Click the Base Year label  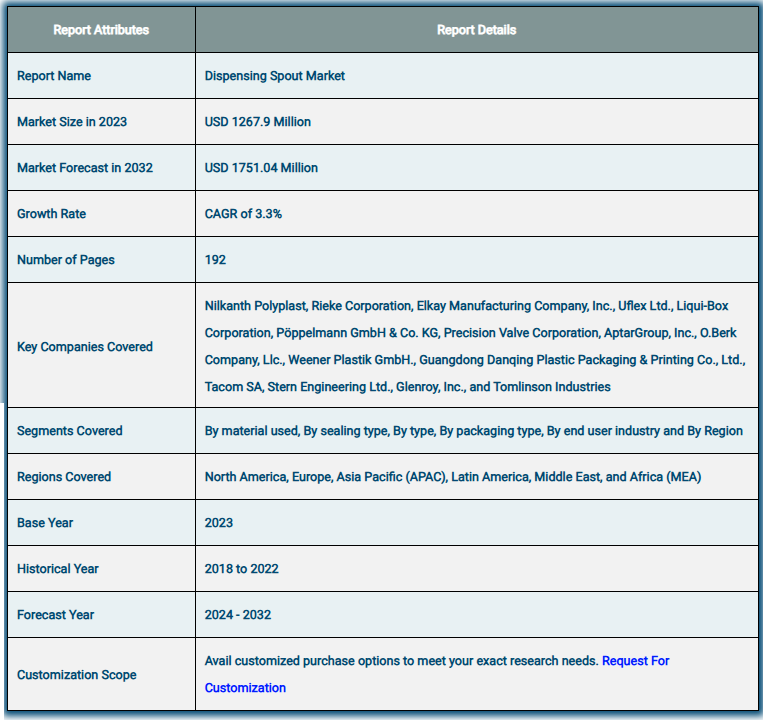coord(45,523)
